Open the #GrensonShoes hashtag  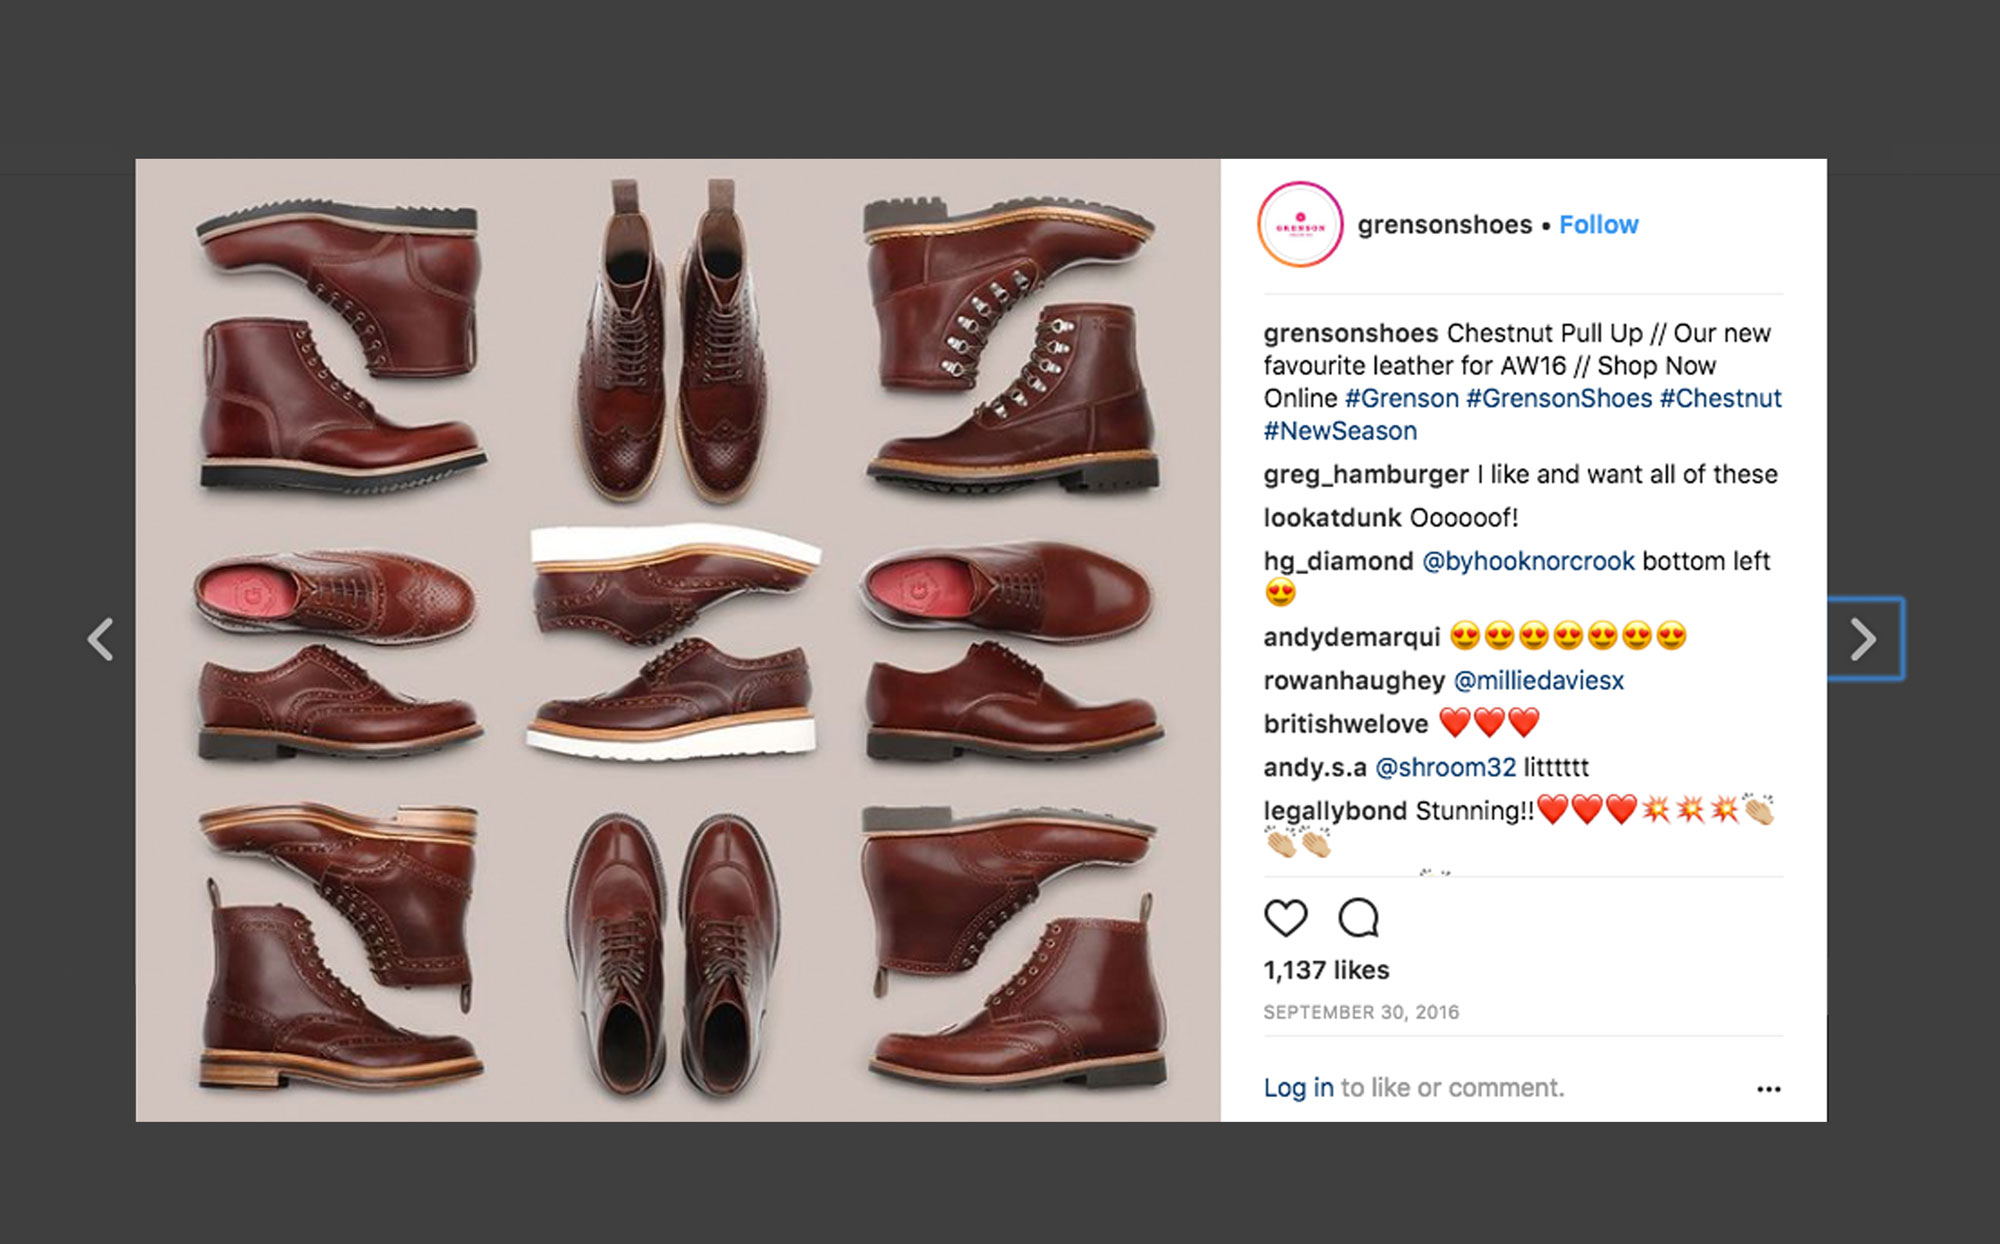pos(1558,398)
